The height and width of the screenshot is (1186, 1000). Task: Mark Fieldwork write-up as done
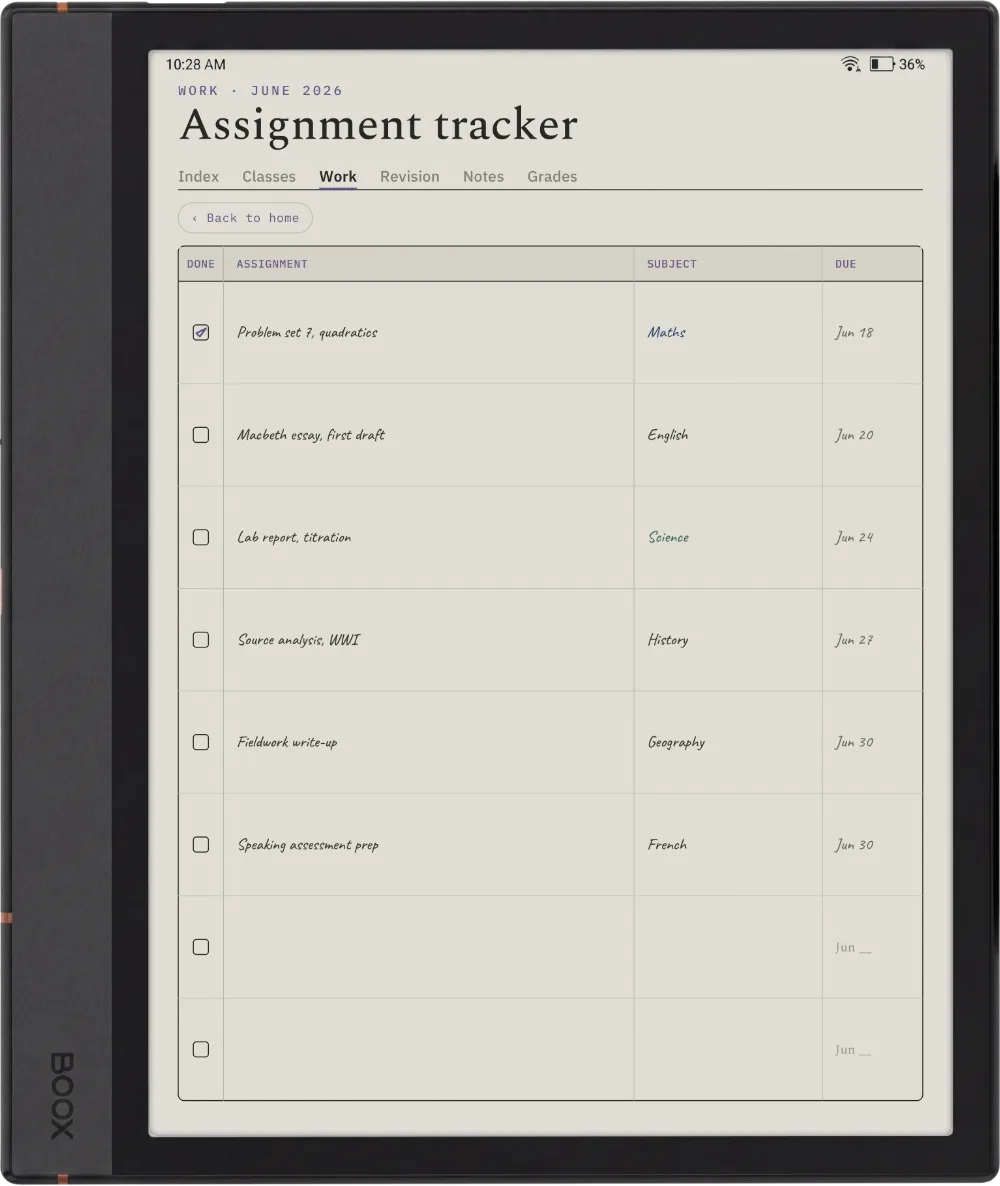[200, 742]
